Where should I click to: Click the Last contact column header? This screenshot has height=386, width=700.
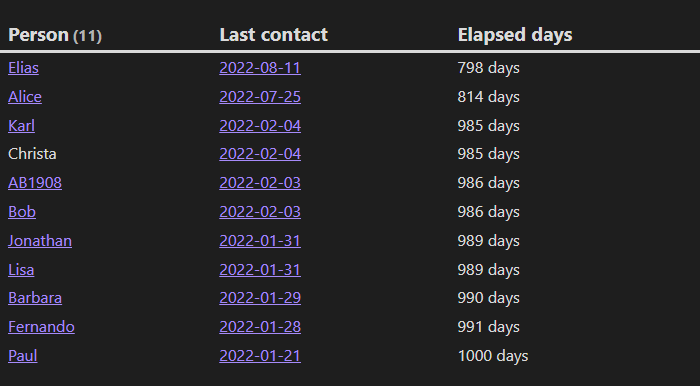pos(274,35)
